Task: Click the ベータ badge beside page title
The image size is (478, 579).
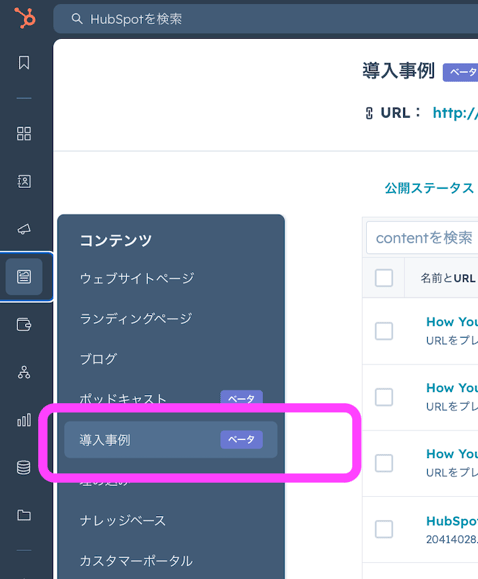Action: [x=461, y=72]
